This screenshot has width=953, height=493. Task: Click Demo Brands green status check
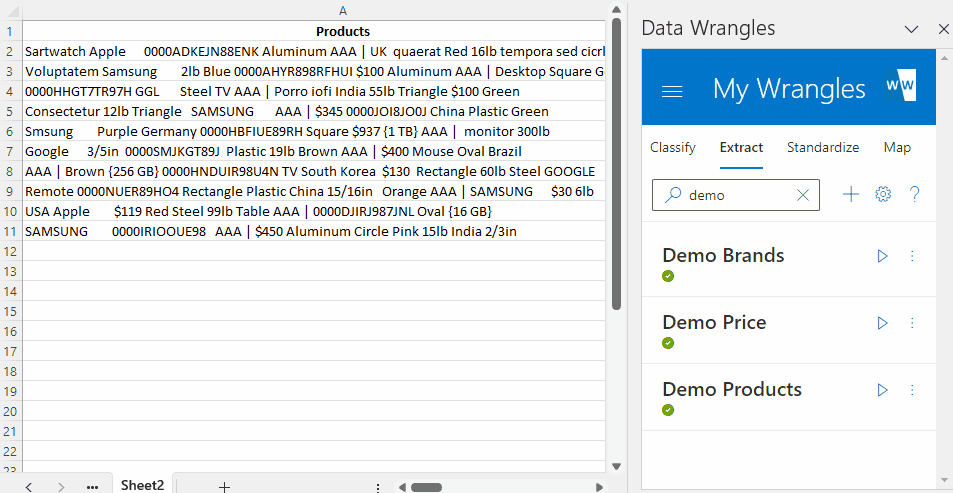click(668, 277)
